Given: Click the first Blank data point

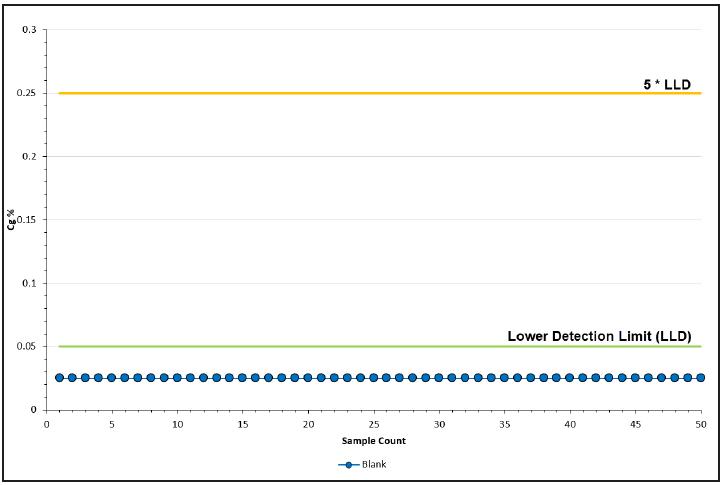Looking at the screenshot, I should click(x=59, y=378).
